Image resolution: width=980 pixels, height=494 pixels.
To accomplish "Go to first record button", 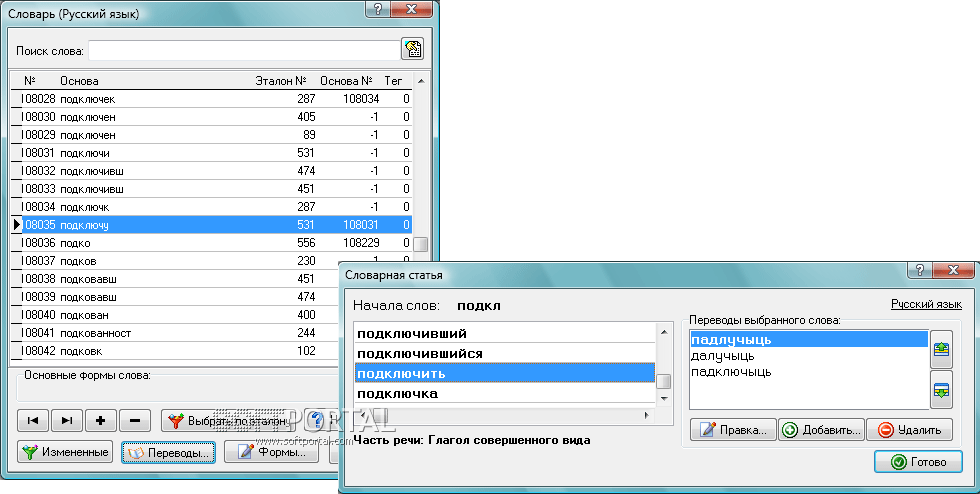I will coord(32,421).
